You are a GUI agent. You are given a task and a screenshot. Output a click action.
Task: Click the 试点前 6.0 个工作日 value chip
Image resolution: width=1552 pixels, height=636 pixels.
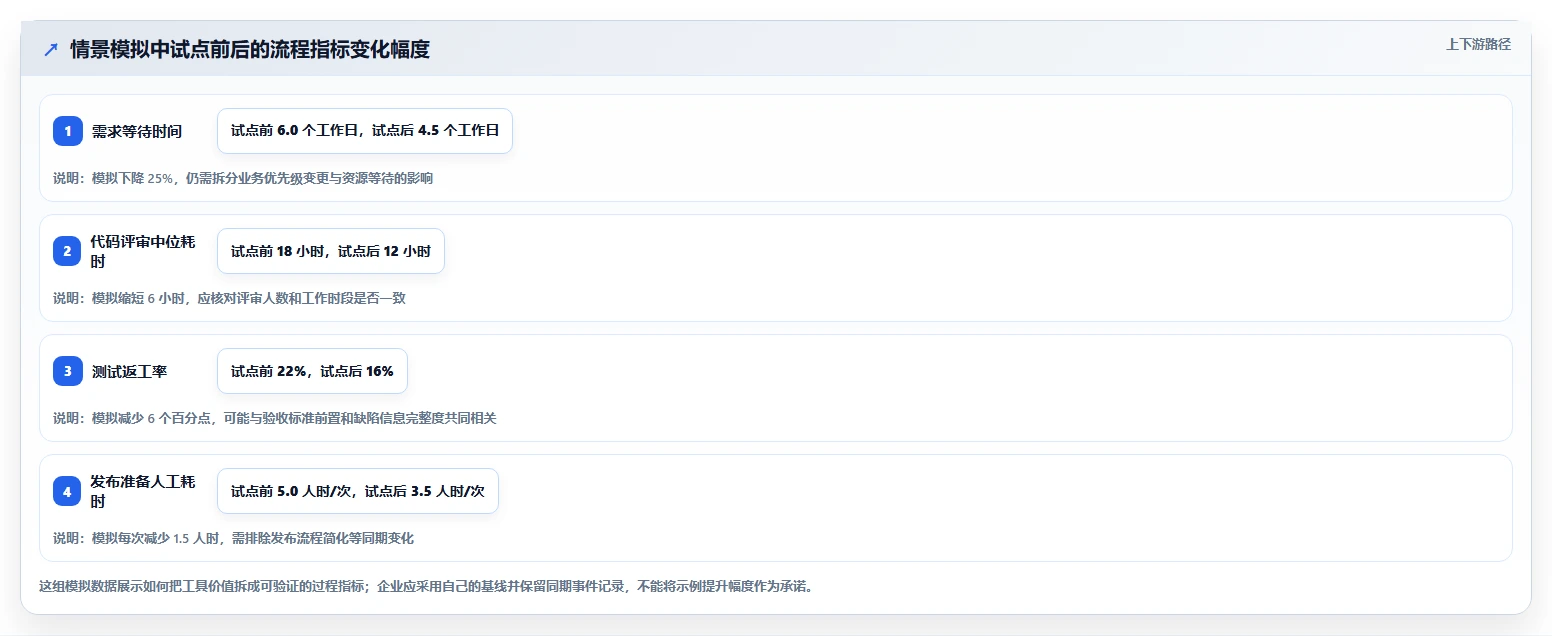click(x=365, y=131)
